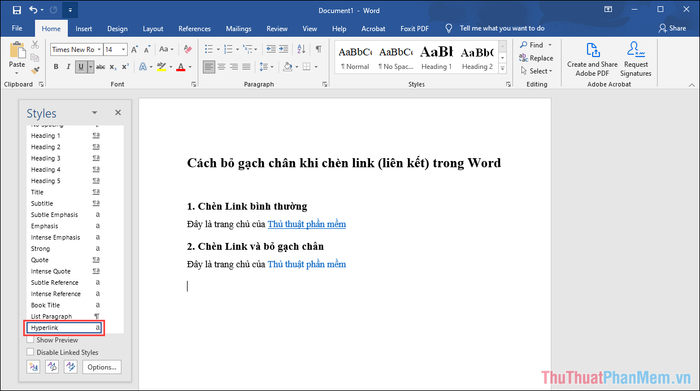
Task: Expand Styles pane options arrow
Action: [95, 112]
